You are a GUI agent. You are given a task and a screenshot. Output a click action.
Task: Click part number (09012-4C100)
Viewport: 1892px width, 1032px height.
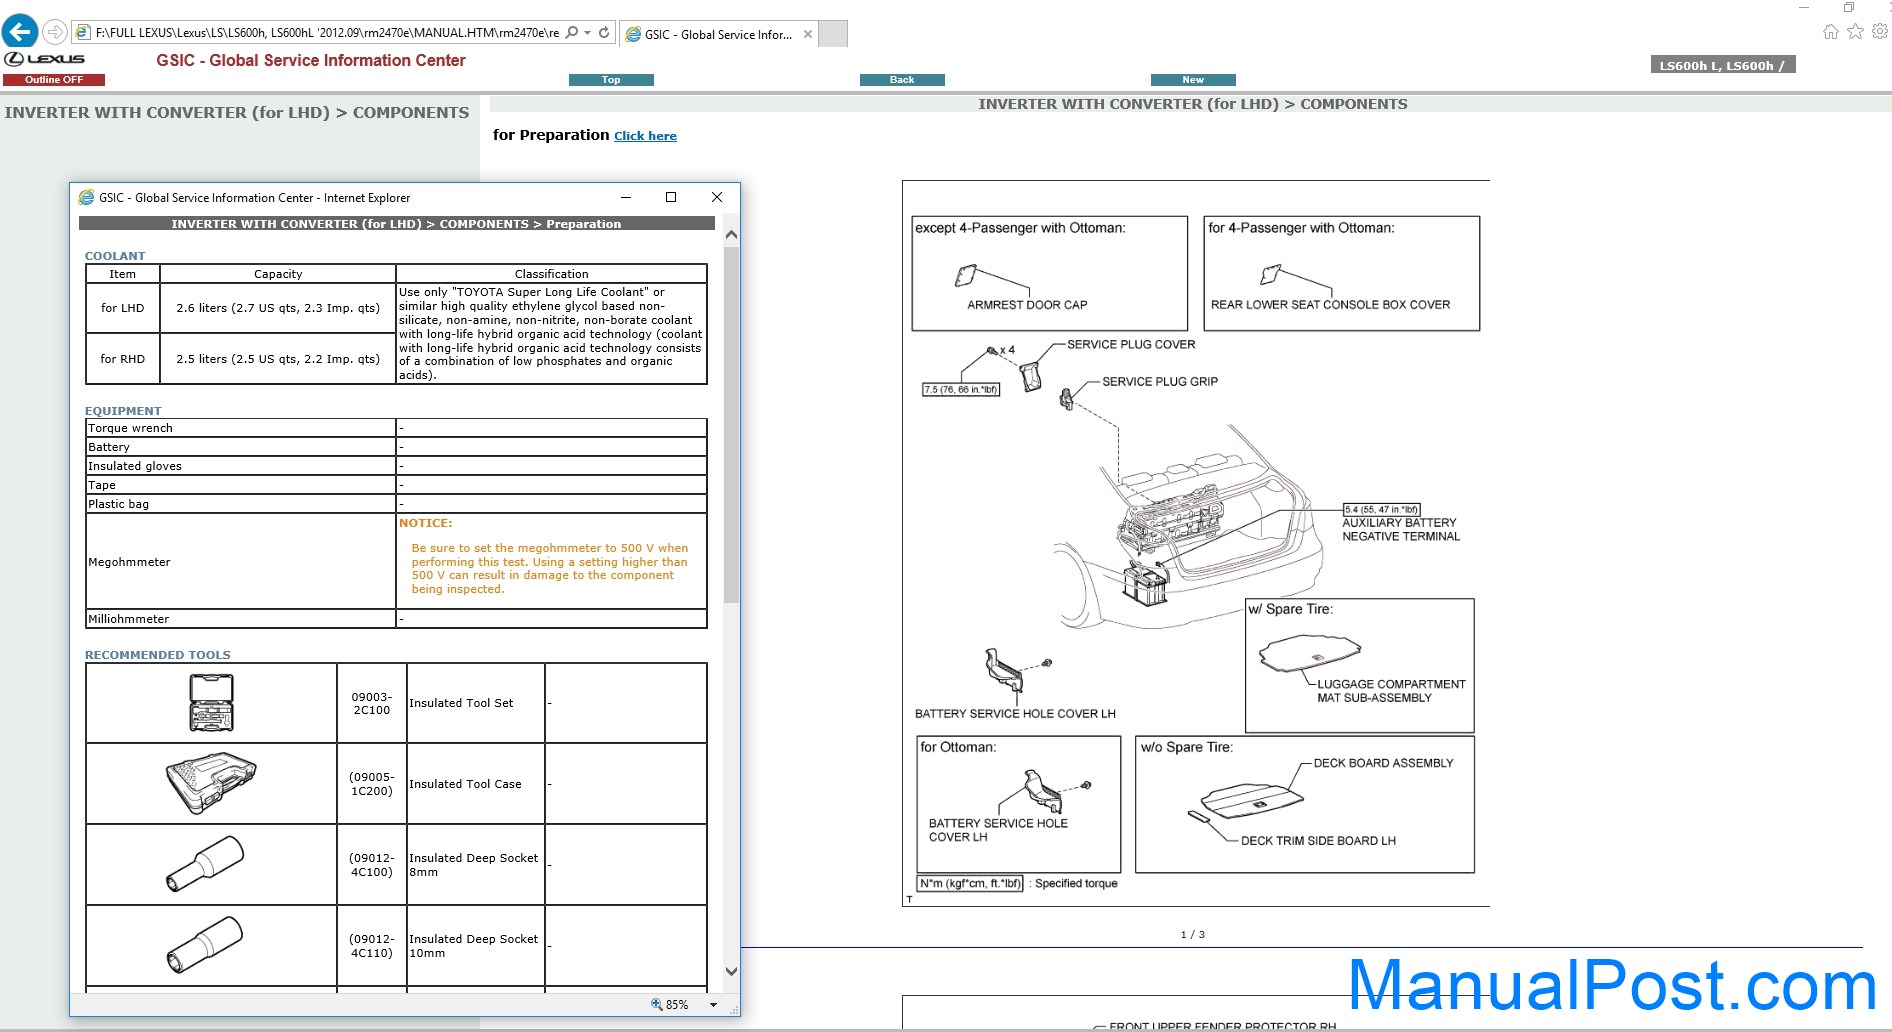[x=372, y=865]
